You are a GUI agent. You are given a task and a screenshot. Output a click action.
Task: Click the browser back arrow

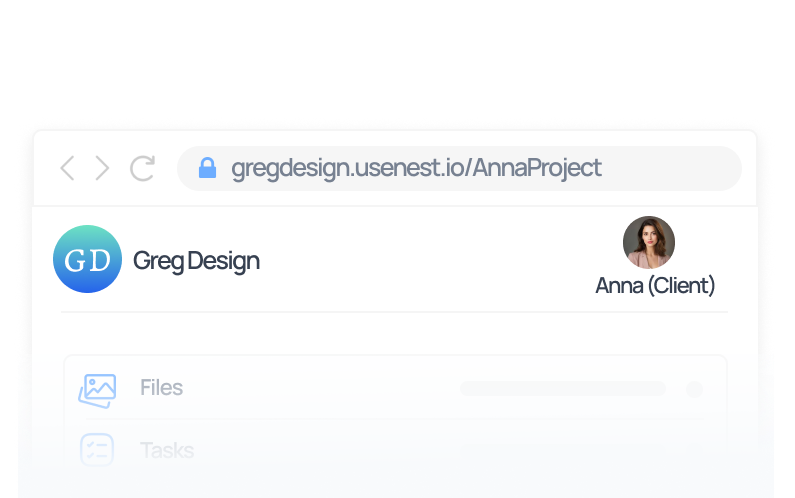pos(67,168)
